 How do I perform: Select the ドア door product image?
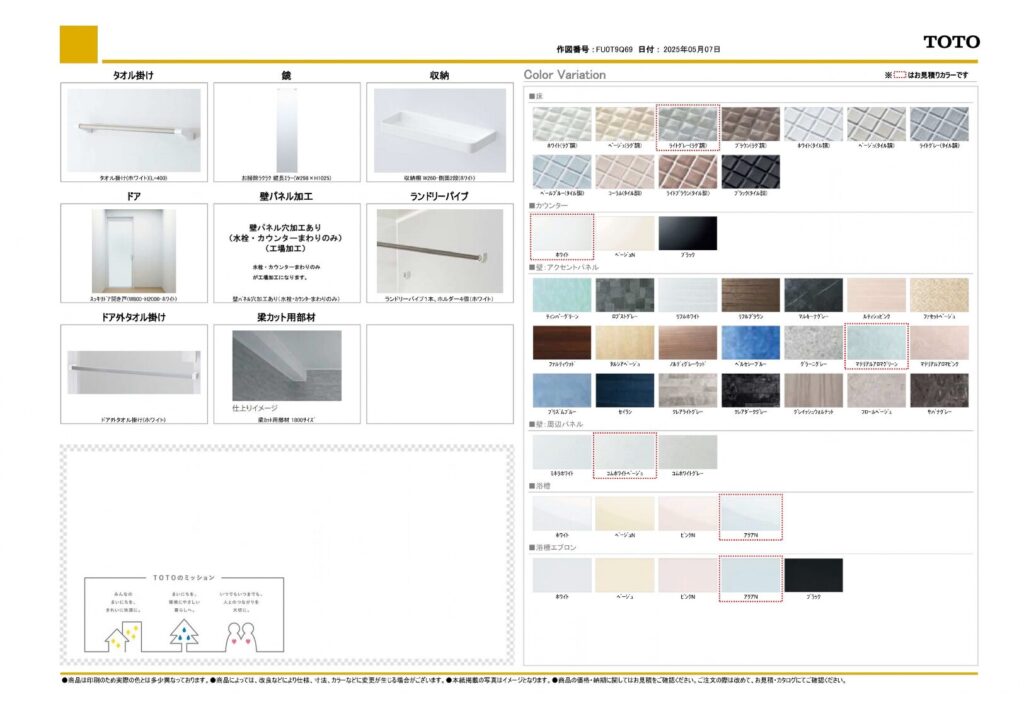tap(134, 250)
